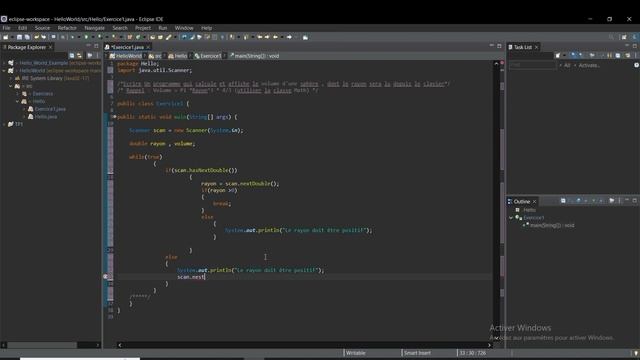Collapse Exercice1 class in Outline
This screenshot has width=640, height=360.
point(511,218)
